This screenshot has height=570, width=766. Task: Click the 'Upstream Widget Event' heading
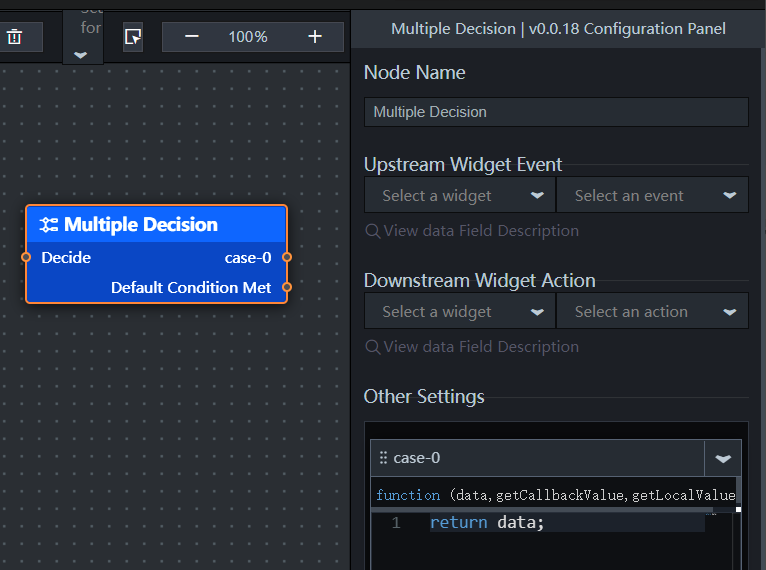463,165
